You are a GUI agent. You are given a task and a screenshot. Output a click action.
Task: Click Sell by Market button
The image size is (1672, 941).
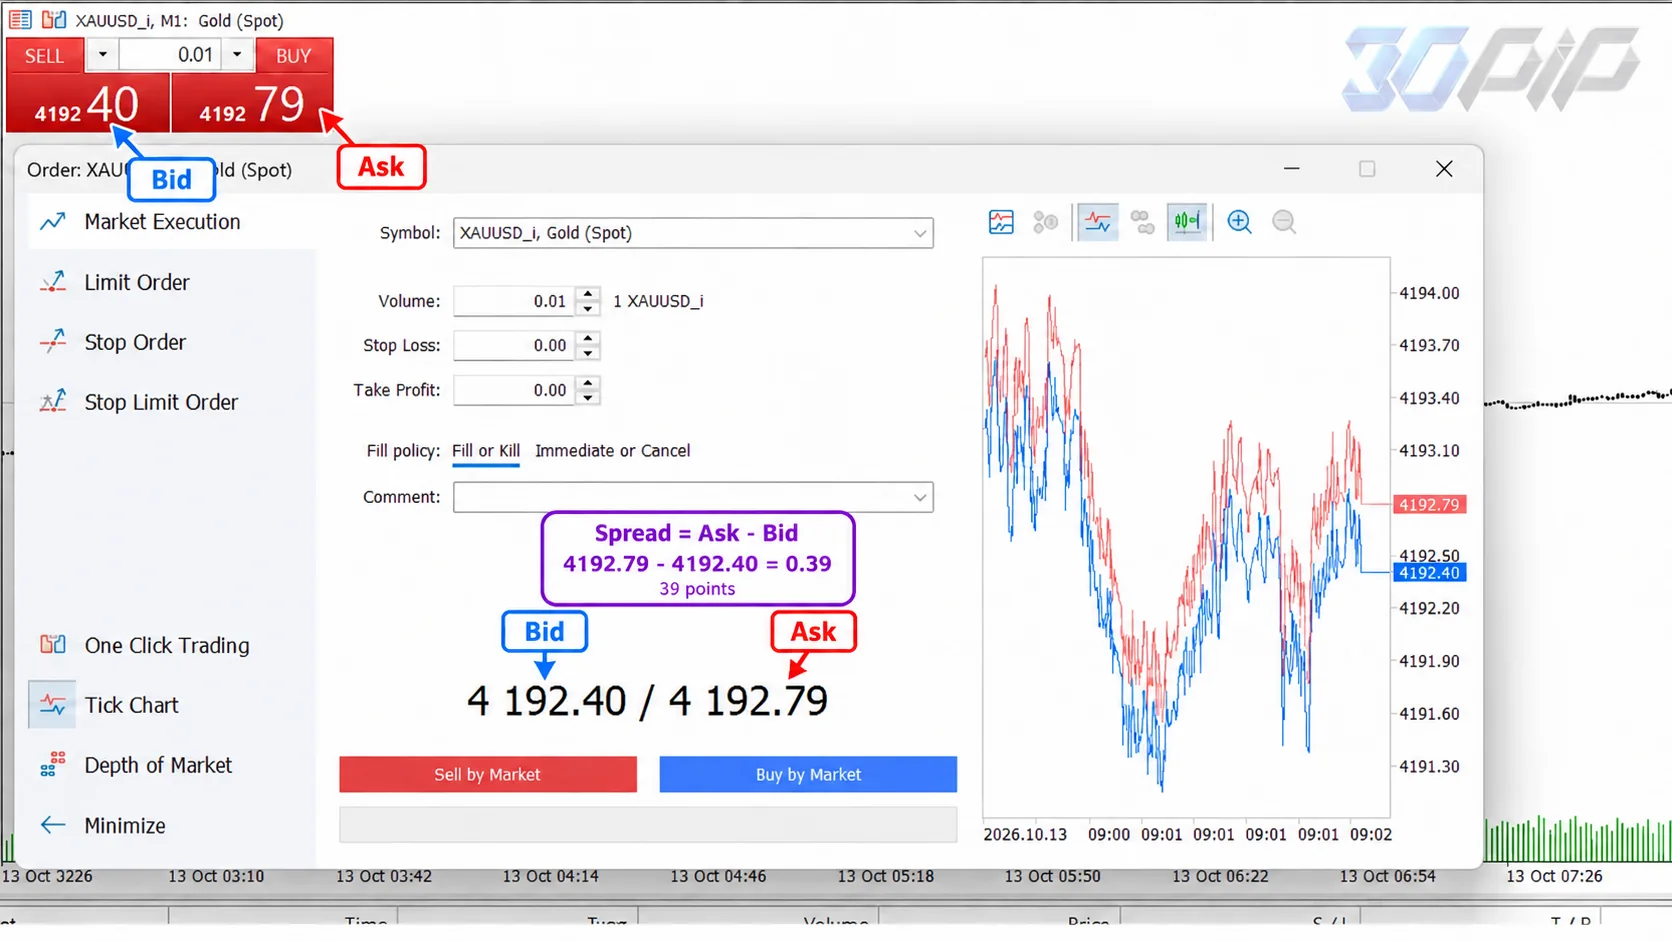pos(488,774)
